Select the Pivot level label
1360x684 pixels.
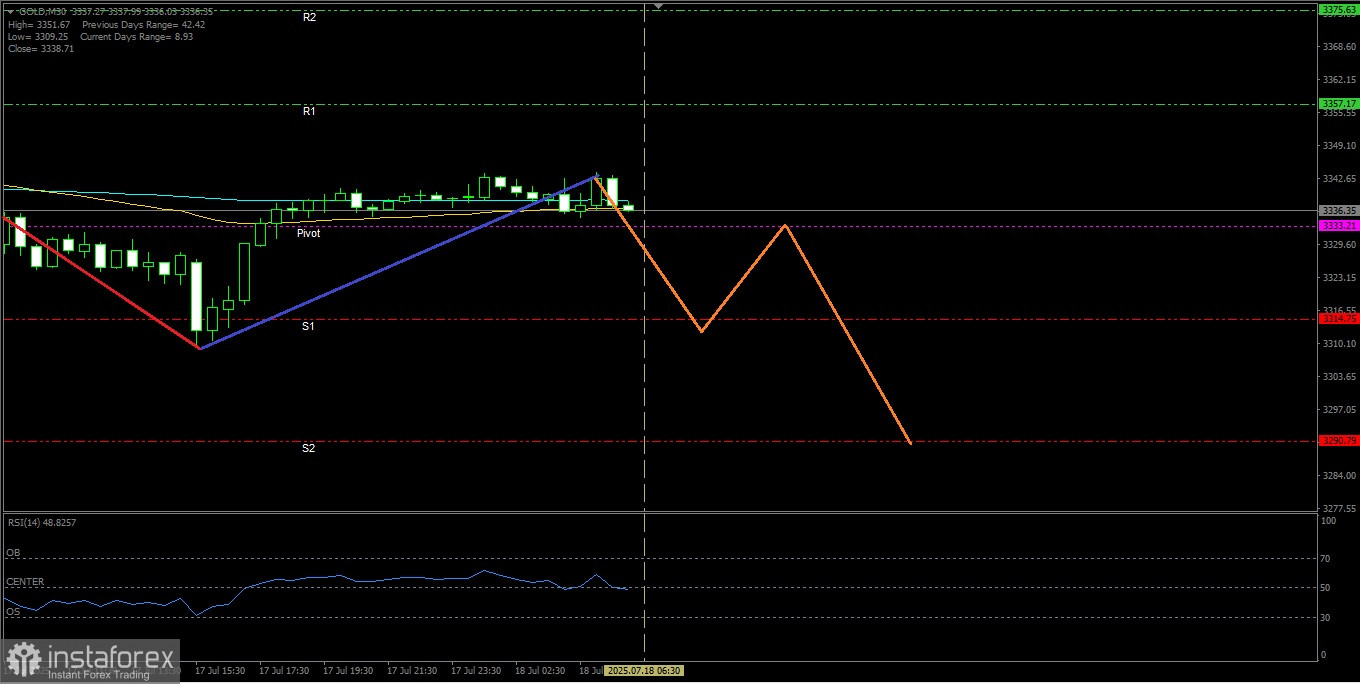(308, 233)
